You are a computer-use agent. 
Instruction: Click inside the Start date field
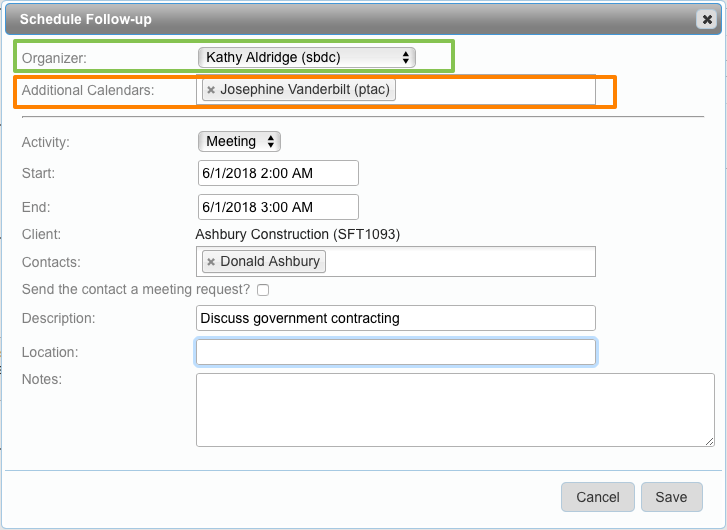278,173
